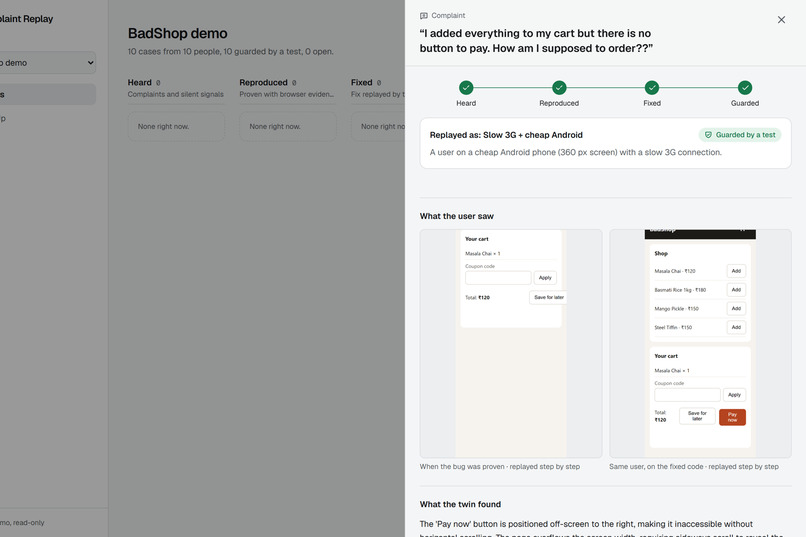The height and width of the screenshot is (537, 806).
Task: Click the cheap Android phone description text
Action: [575, 152]
